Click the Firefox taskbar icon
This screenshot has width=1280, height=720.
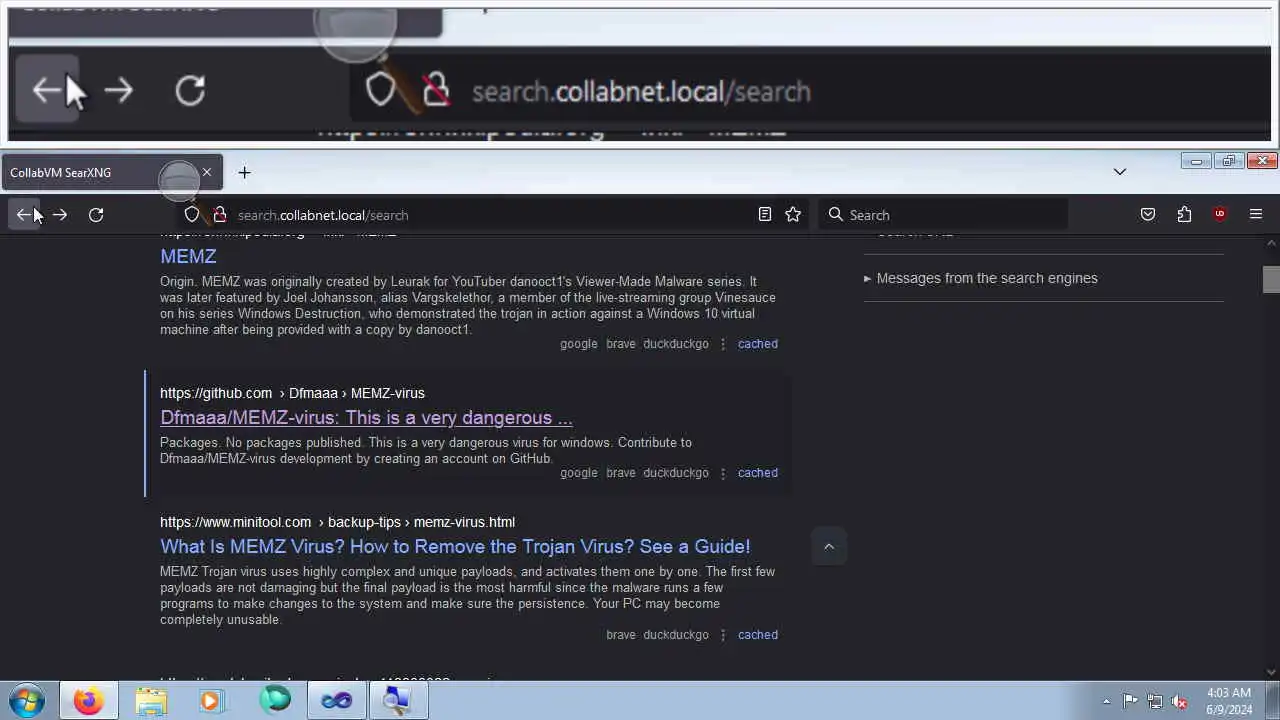point(88,701)
